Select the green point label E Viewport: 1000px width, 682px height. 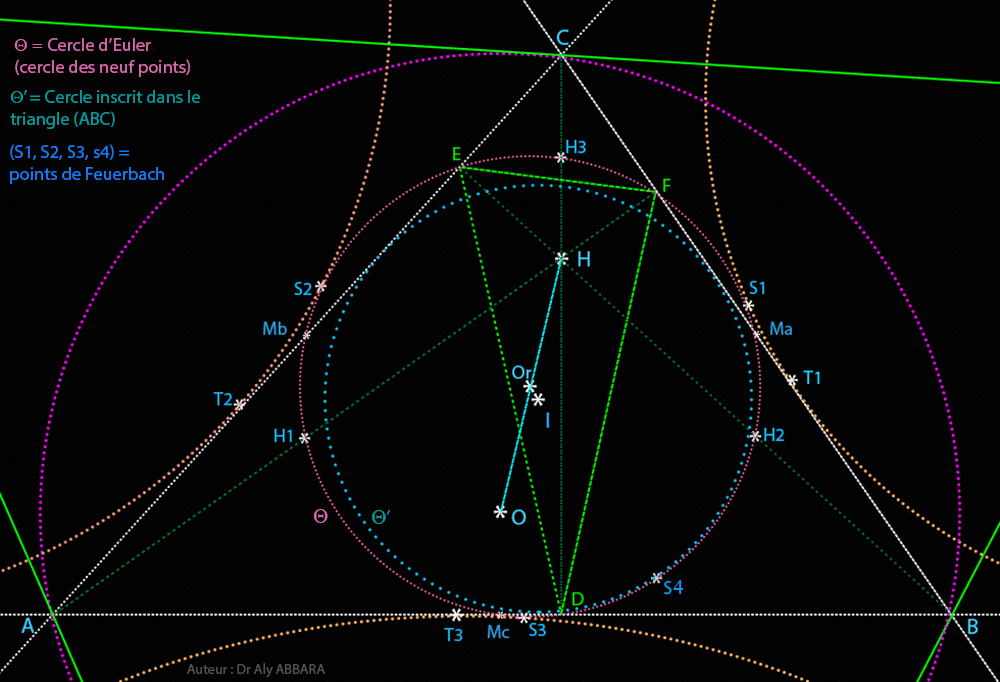[x=456, y=153]
